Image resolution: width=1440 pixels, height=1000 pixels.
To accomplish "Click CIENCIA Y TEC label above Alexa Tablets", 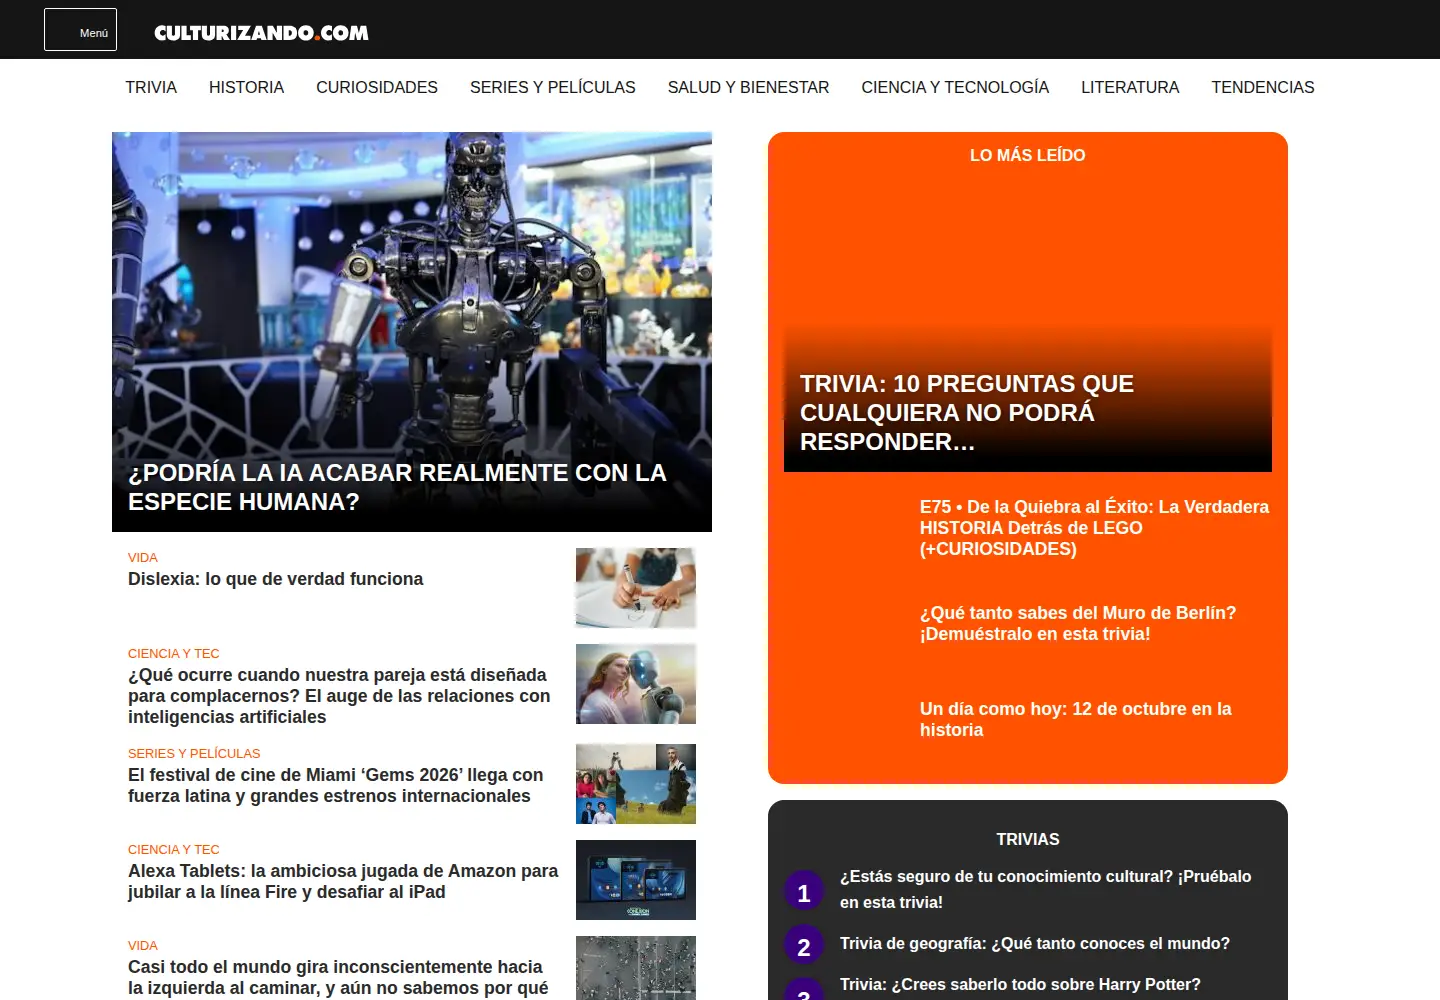I will click(174, 849).
